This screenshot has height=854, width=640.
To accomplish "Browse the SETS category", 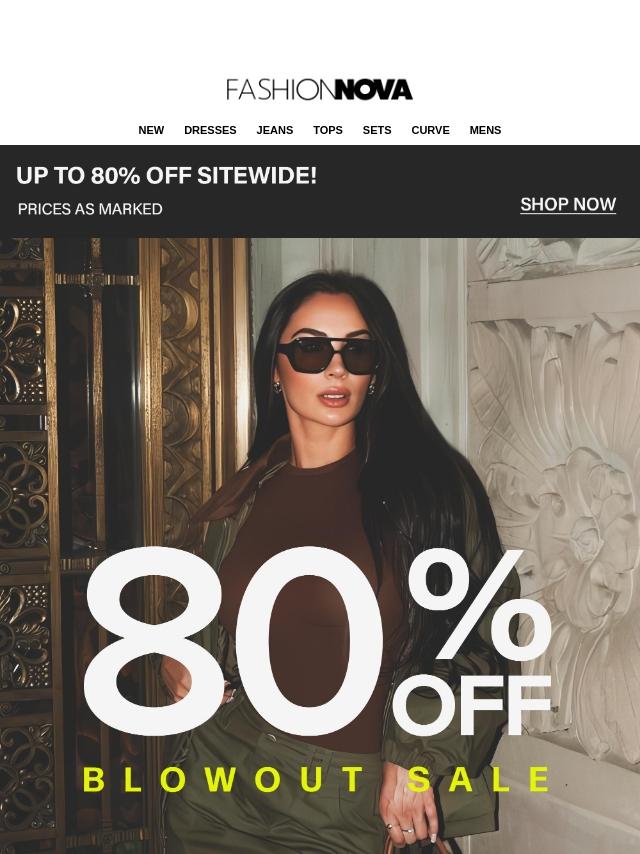I will (x=377, y=130).
